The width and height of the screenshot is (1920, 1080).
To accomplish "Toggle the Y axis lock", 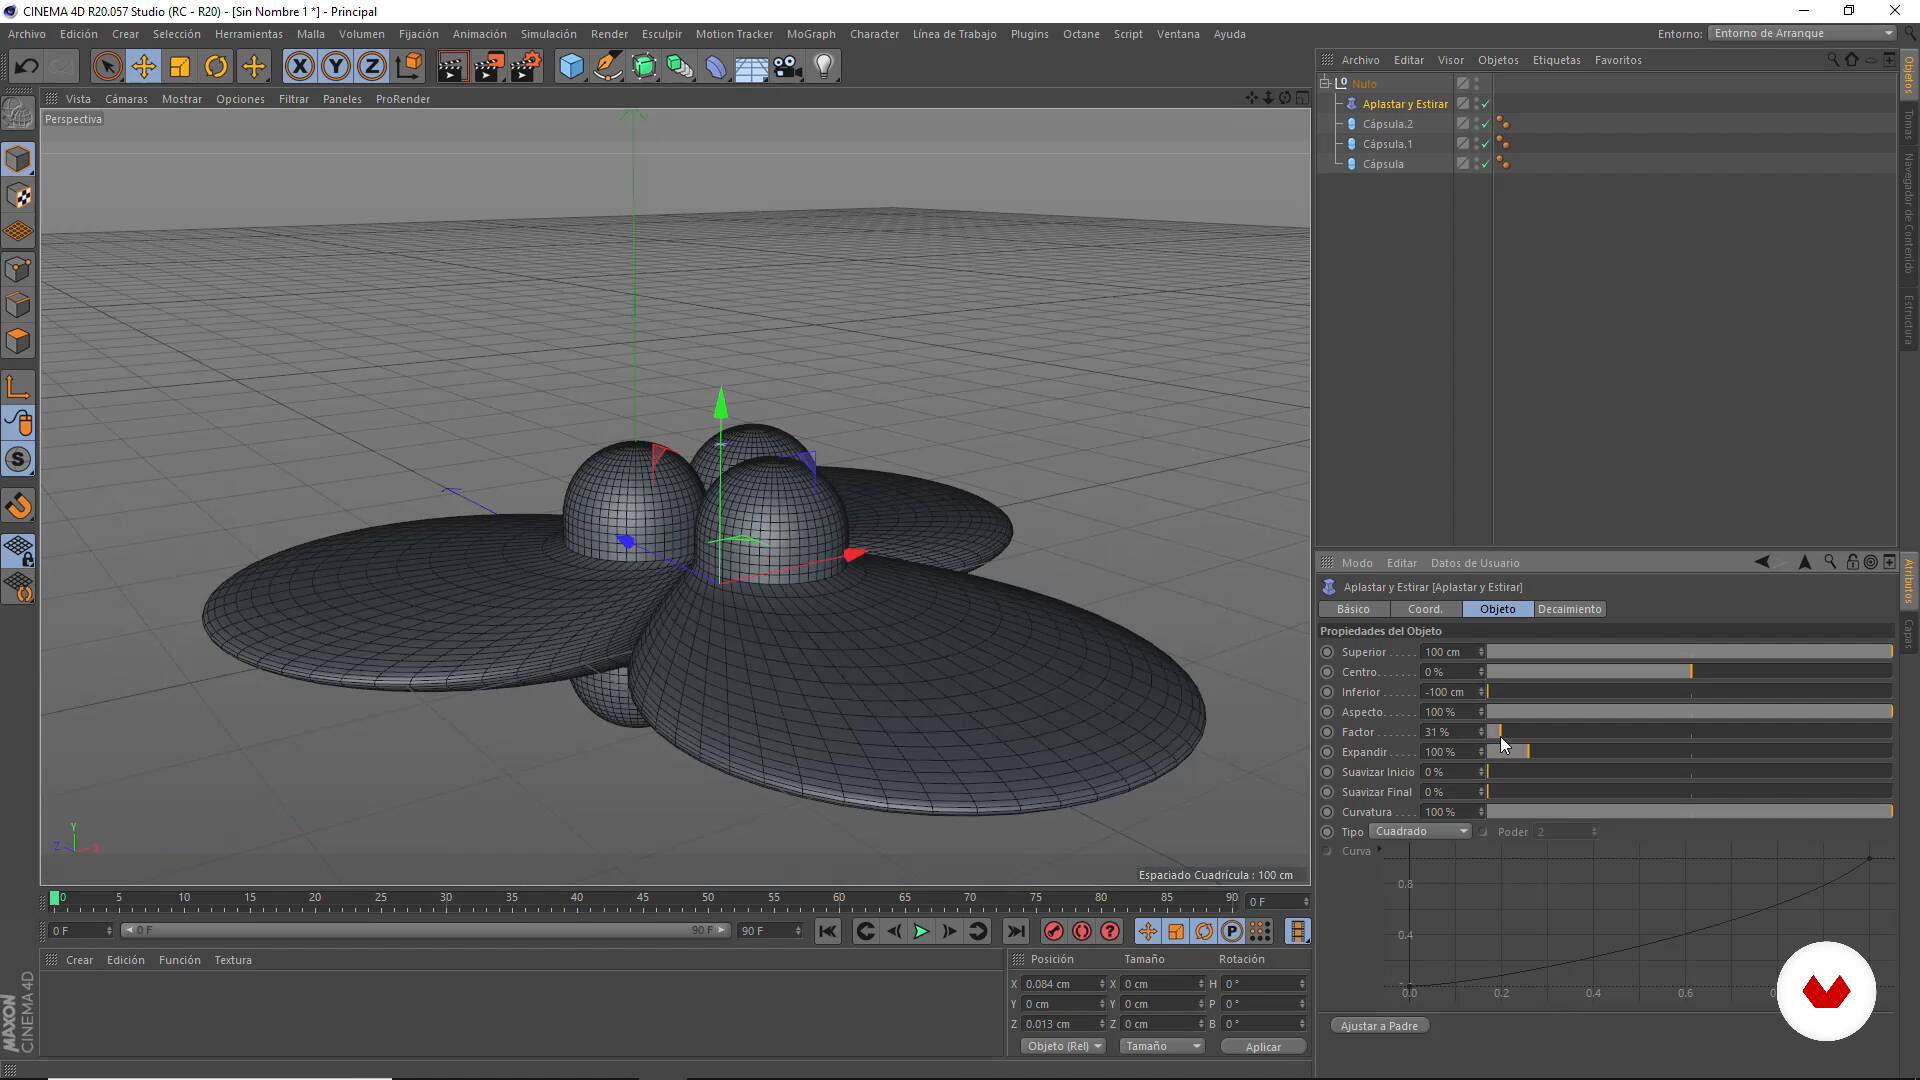I will 336,67.
